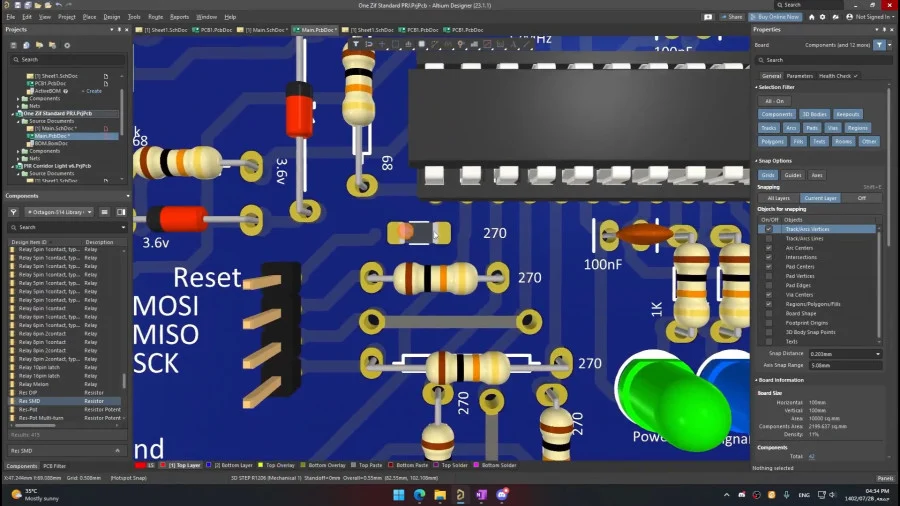Collapse the One Zif Standard PRJ project tree
Image resolution: width=900 pixels, height=506 pixels.
click(x=13, y=114)
